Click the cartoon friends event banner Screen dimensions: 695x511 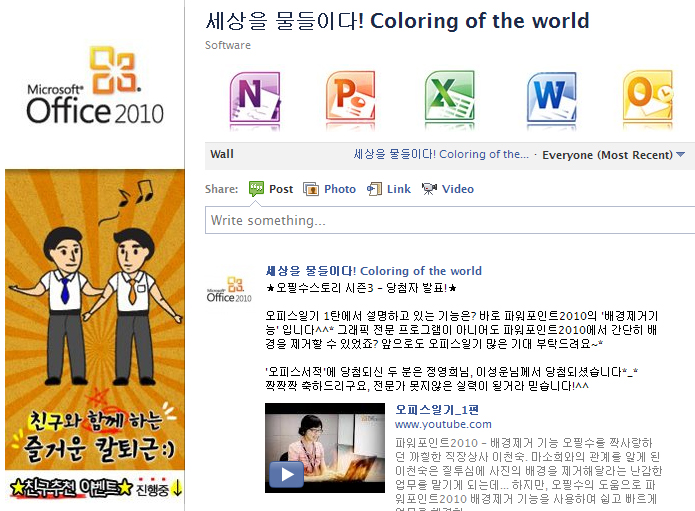pos(95,319)
